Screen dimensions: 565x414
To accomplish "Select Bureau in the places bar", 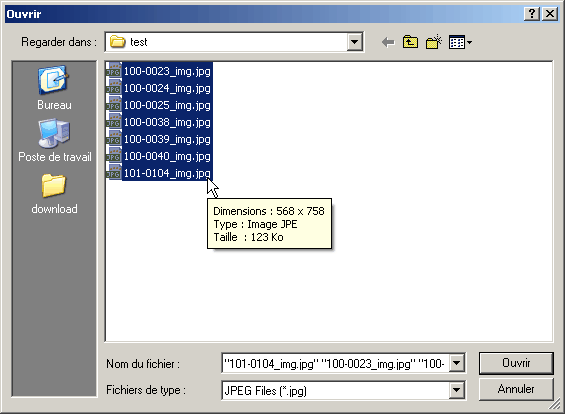I will click(x=54, y=88).
